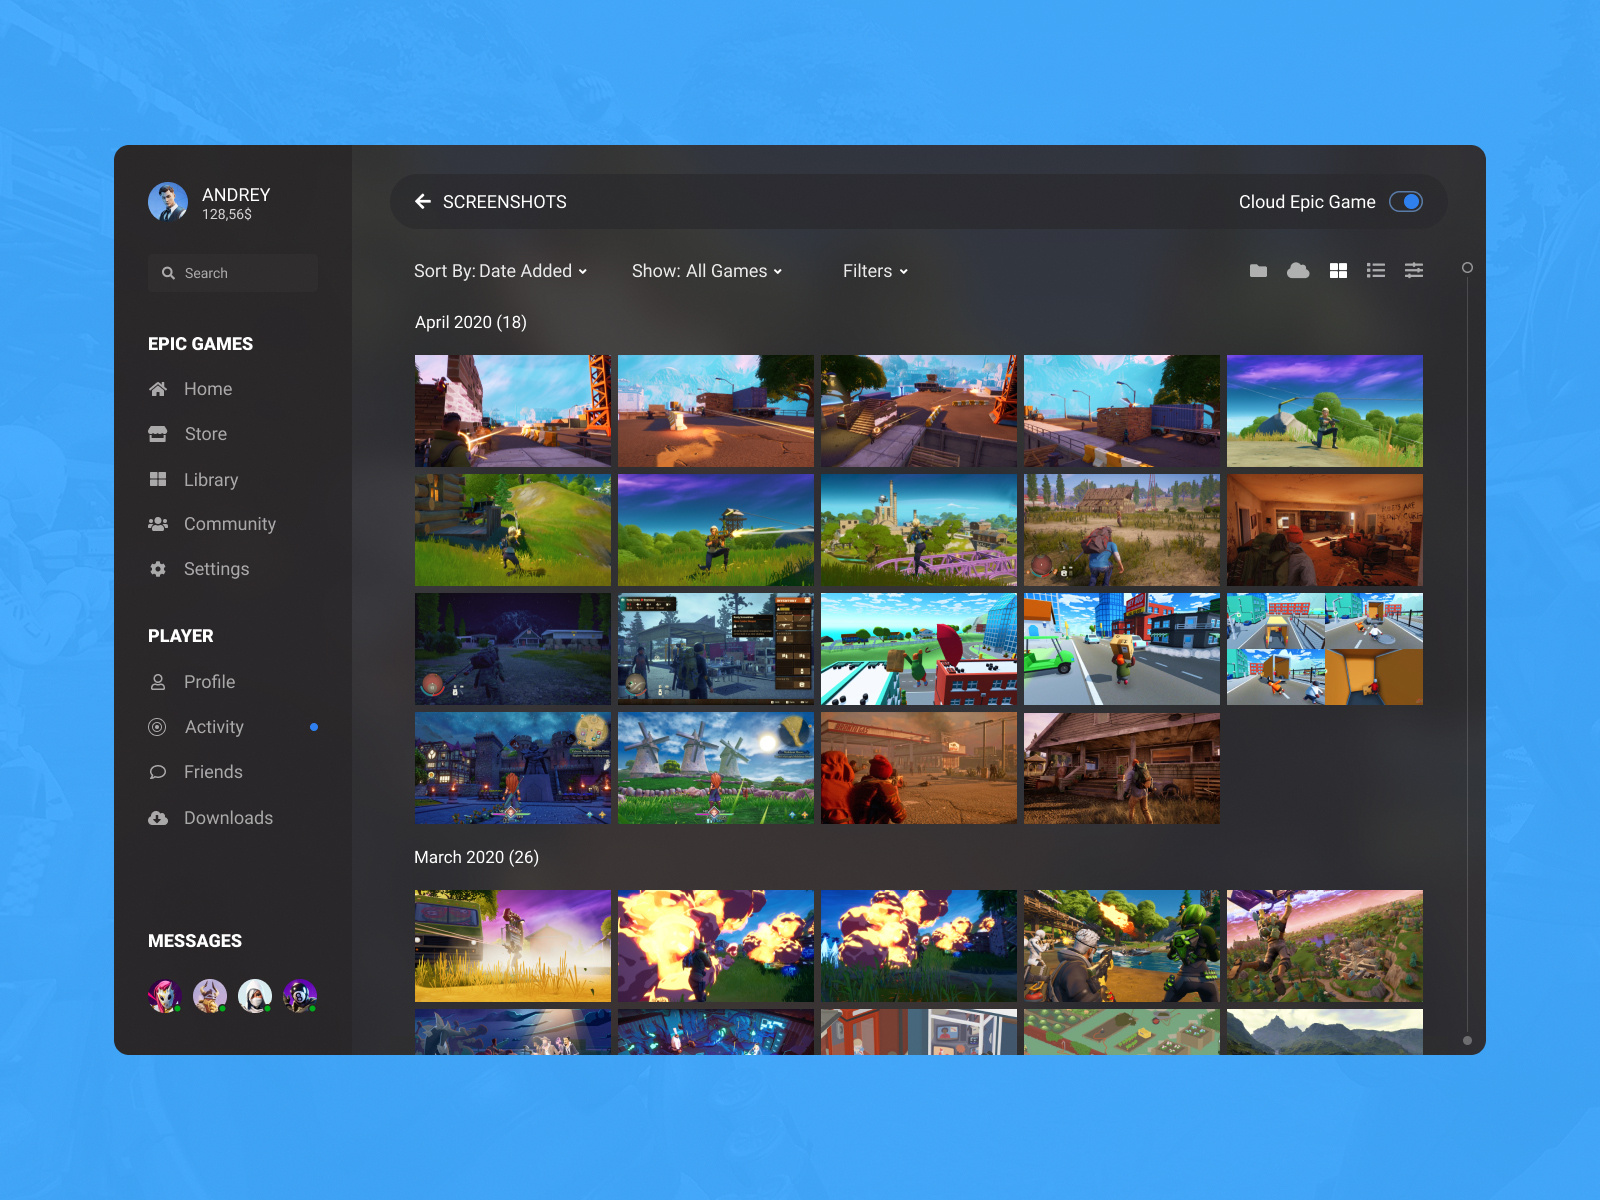Viewport: 1600px width, 1200px height.
Task: Open the Filters dropdown
Action: 873,271
